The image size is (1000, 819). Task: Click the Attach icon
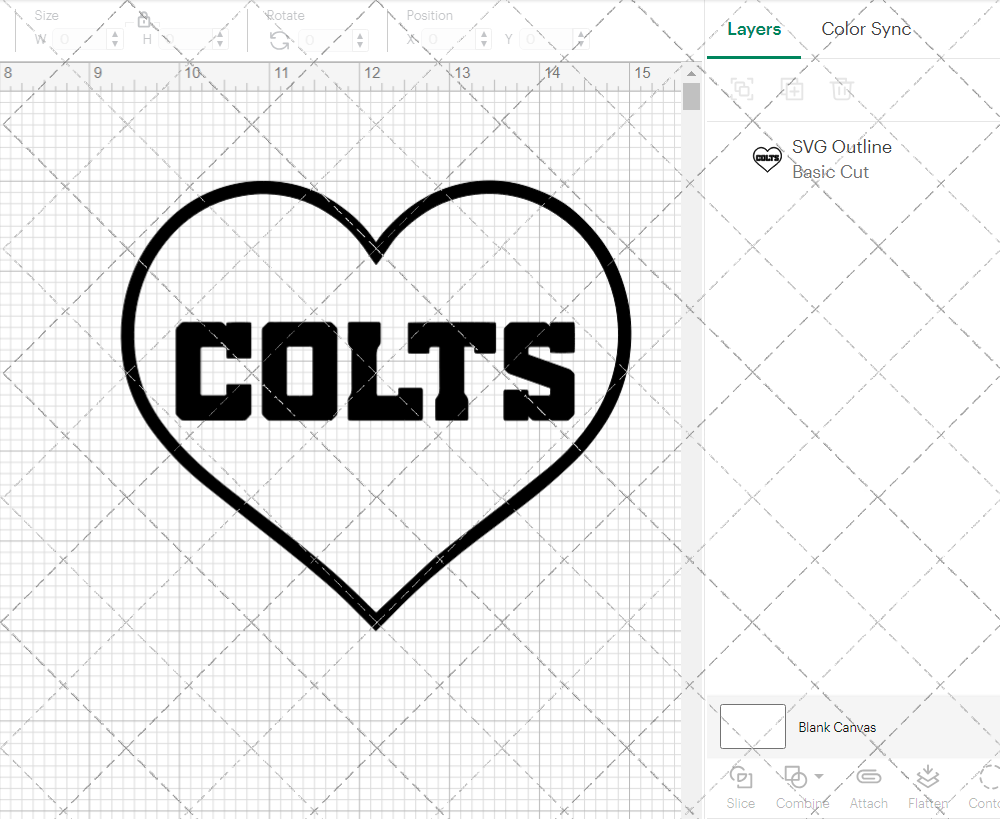(868, 787)
